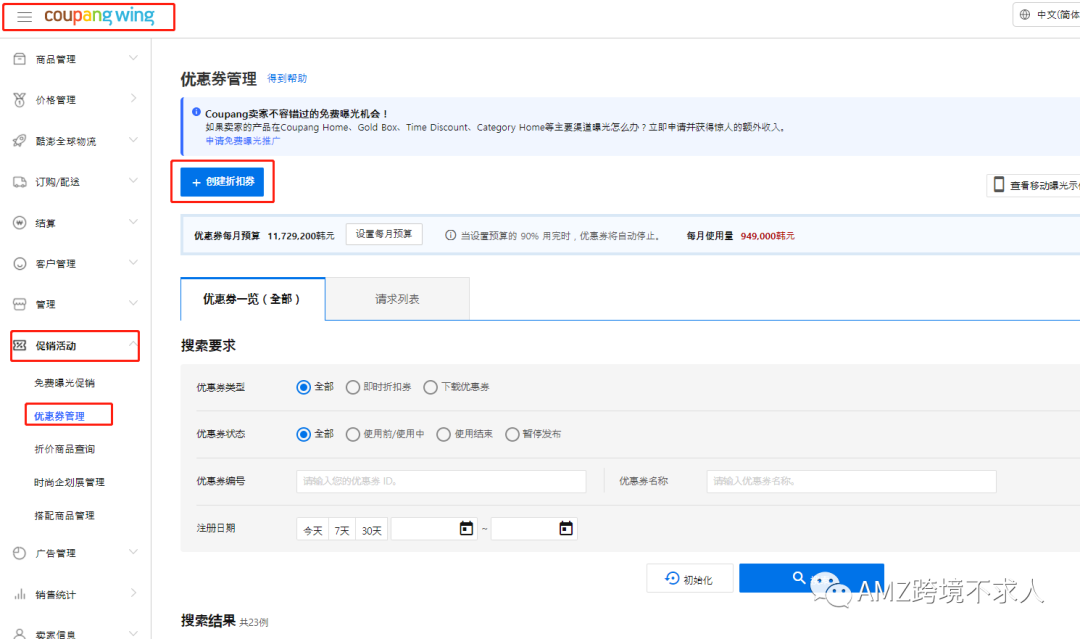This screenshot has height=639, width=1080.
Task: Click the 7天 date shortcut
Action: [x=342, y=530]
